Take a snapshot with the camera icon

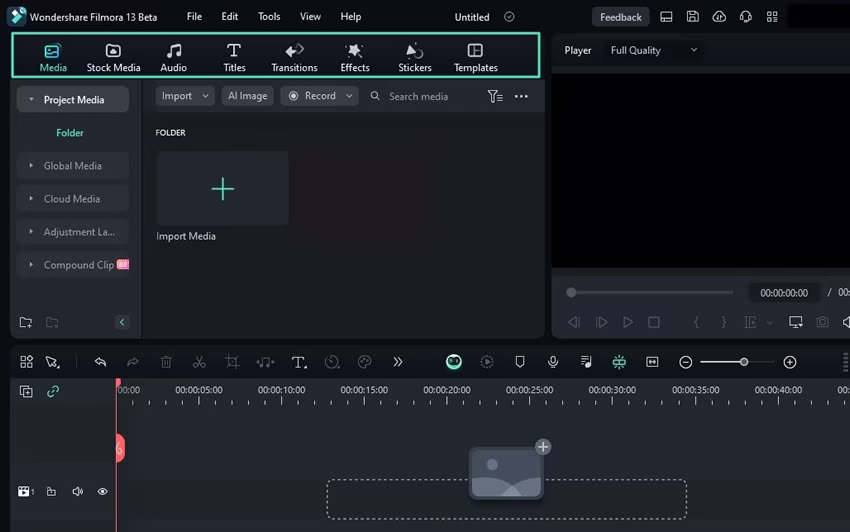coord(822,322)
